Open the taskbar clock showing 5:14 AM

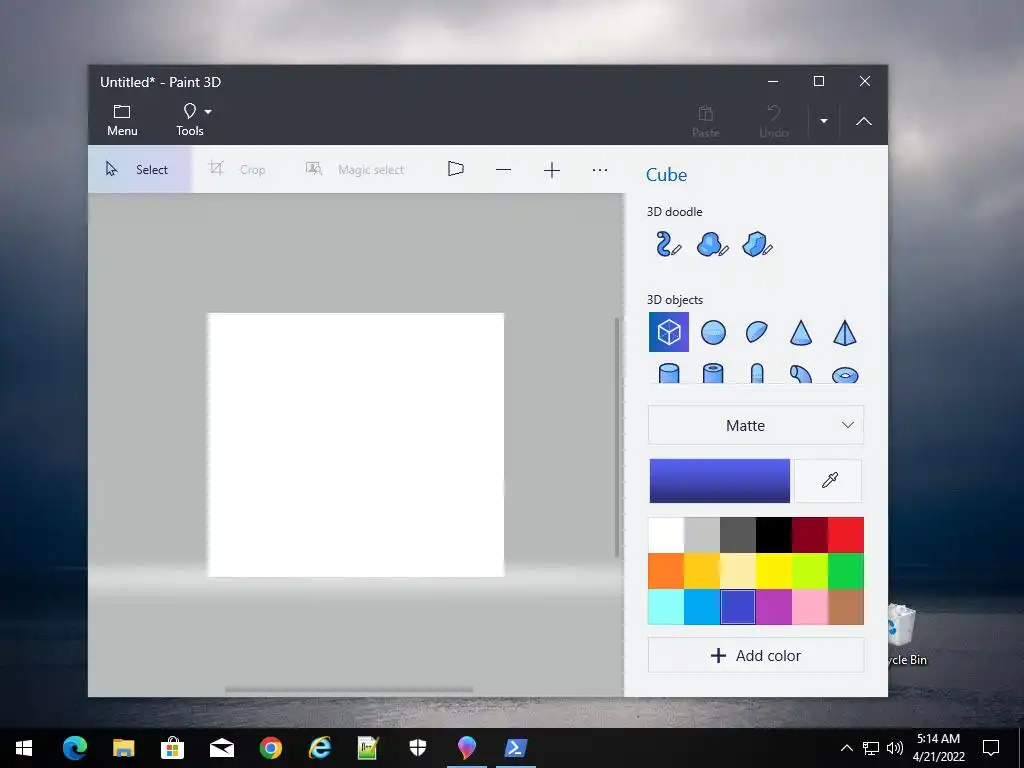coord(938,748)
